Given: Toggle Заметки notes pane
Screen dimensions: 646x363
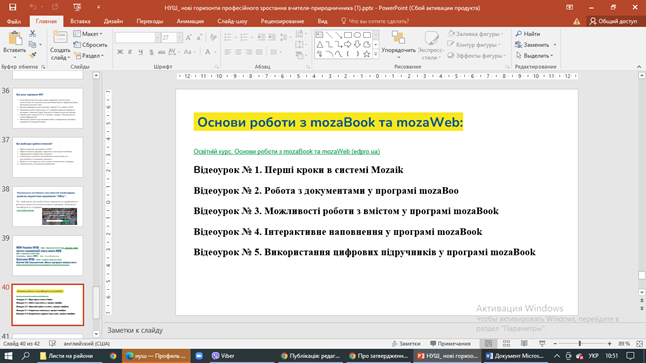Looking at the screenshot, I should pyautogui.click(x=406, y=343).
